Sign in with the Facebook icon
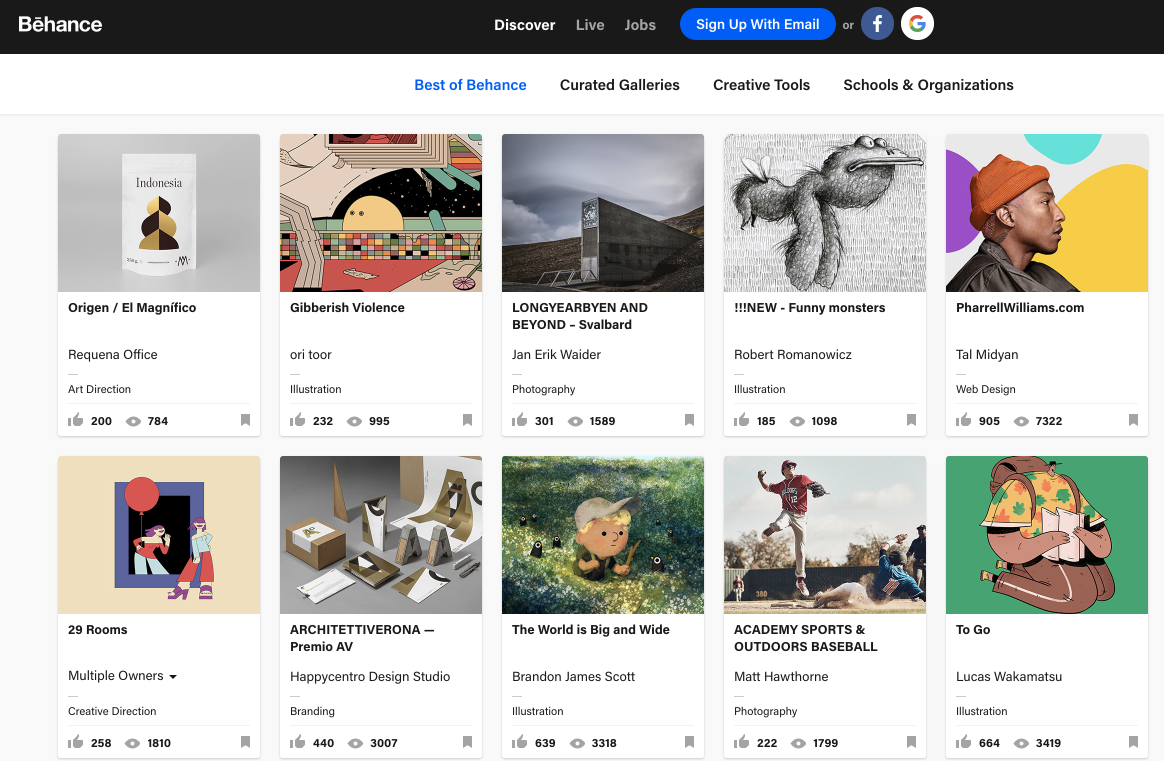 pos(877,24)
